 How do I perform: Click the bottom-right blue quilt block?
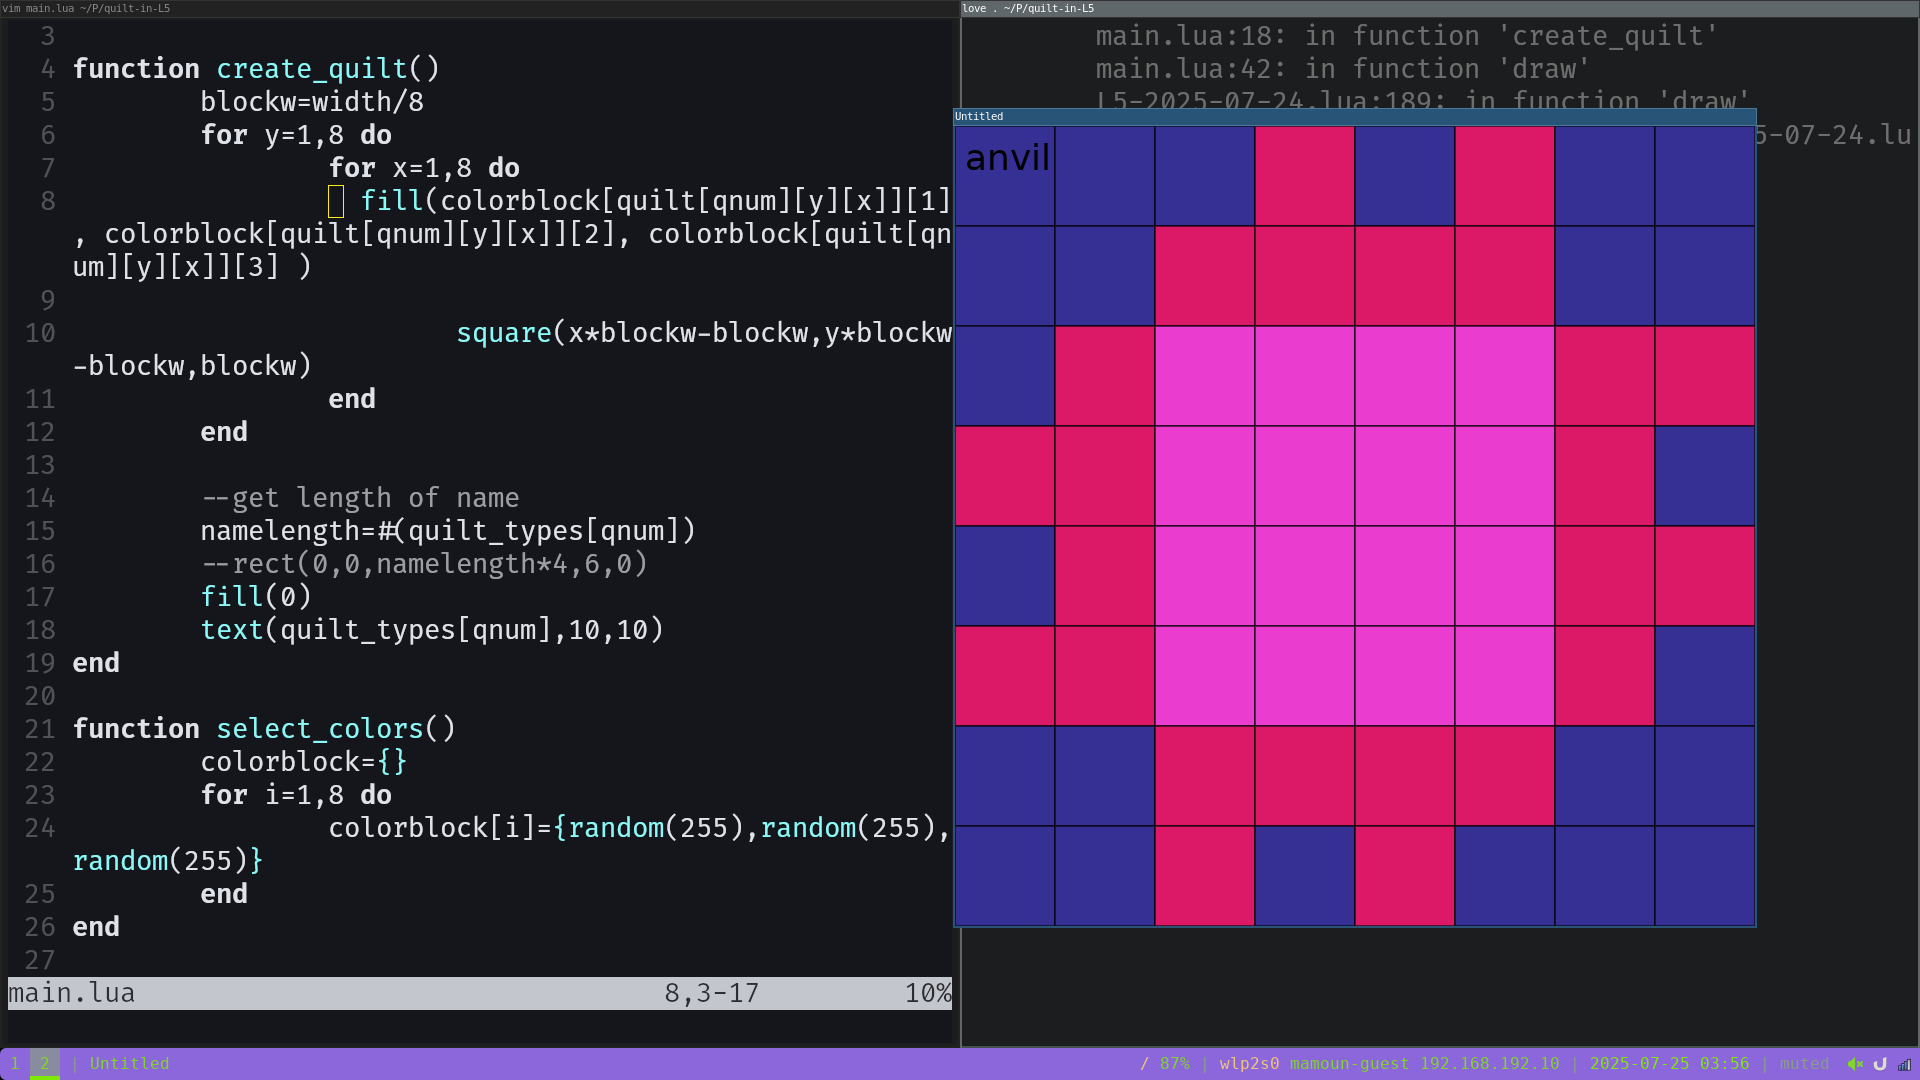1705,876
